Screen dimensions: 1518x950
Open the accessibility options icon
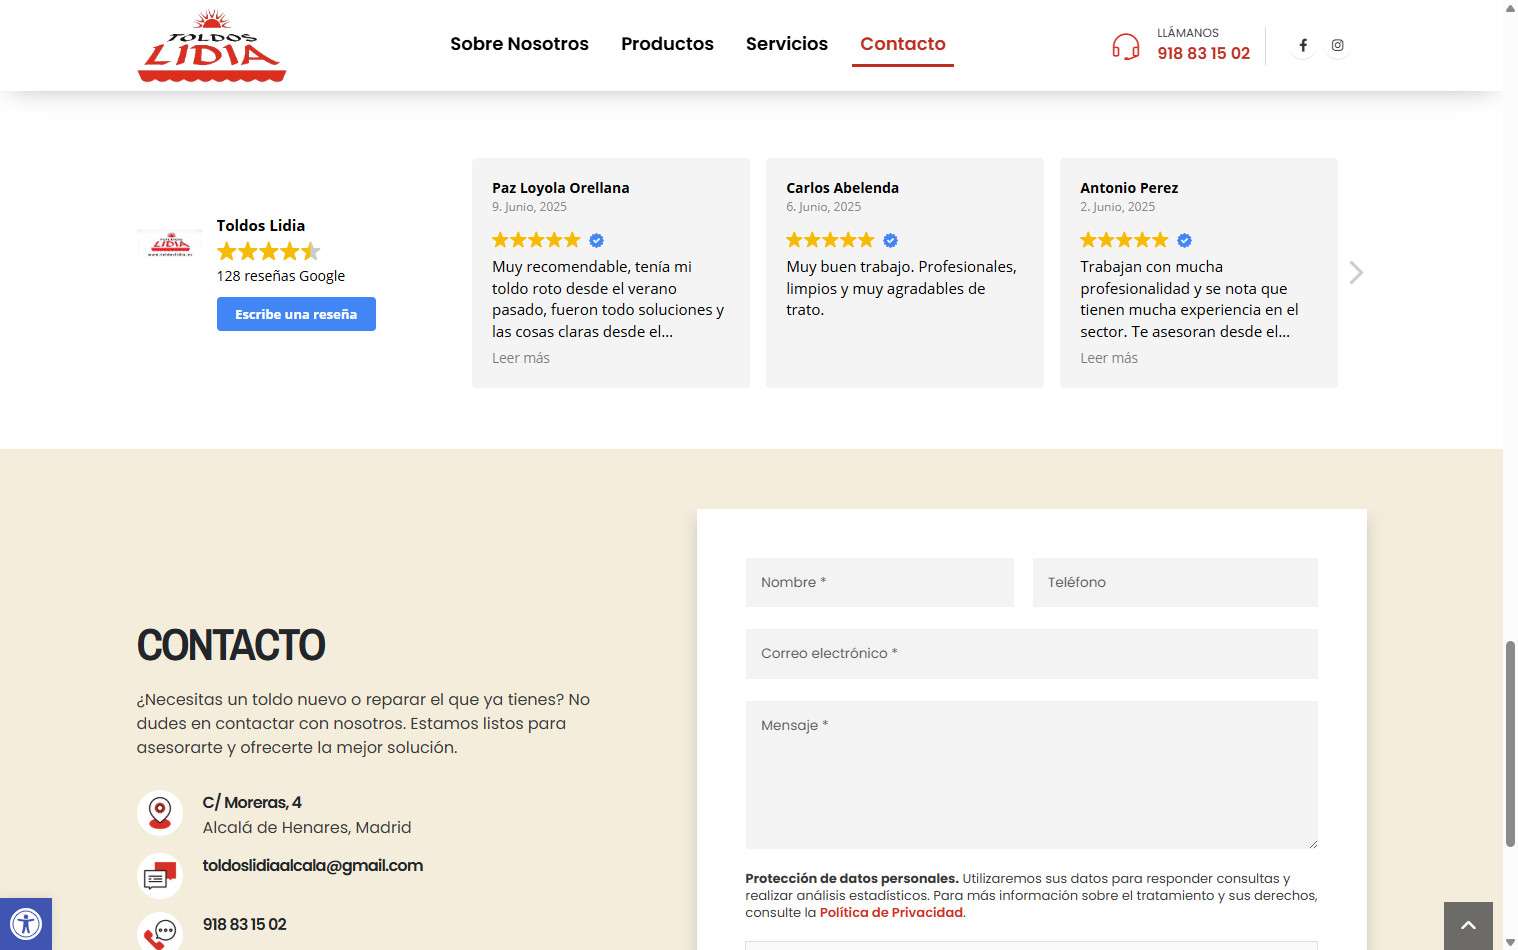pos(26,923)
